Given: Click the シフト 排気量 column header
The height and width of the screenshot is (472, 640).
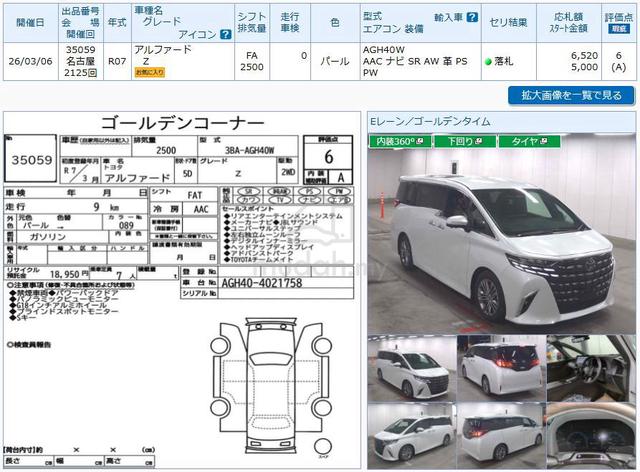Looking at the screenshot, I should 252,23.
